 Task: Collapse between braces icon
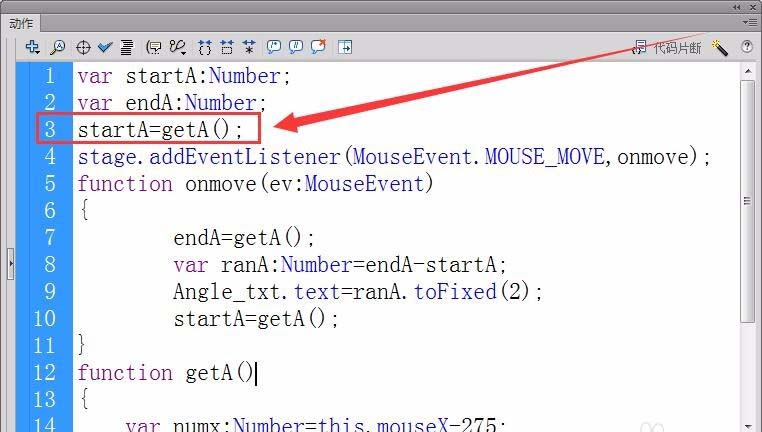pos(205,47)
